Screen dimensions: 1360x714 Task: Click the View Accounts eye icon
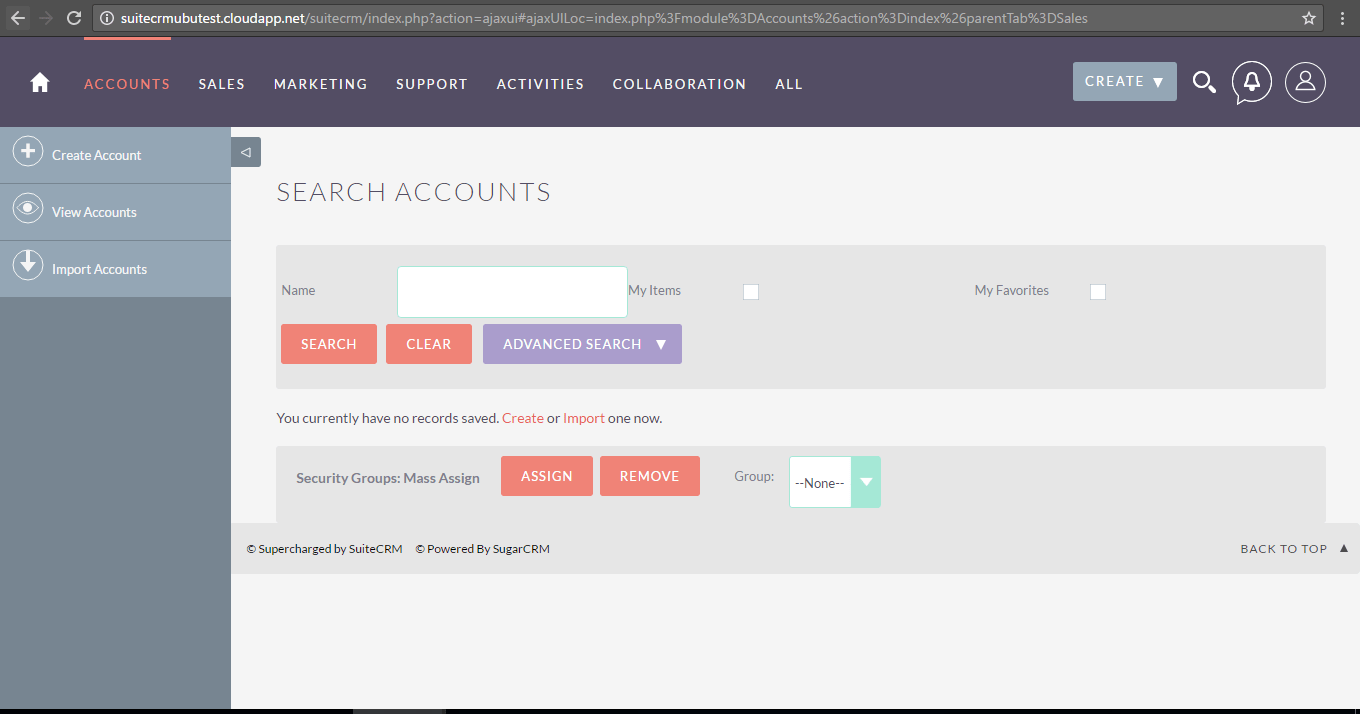(27, 209)
